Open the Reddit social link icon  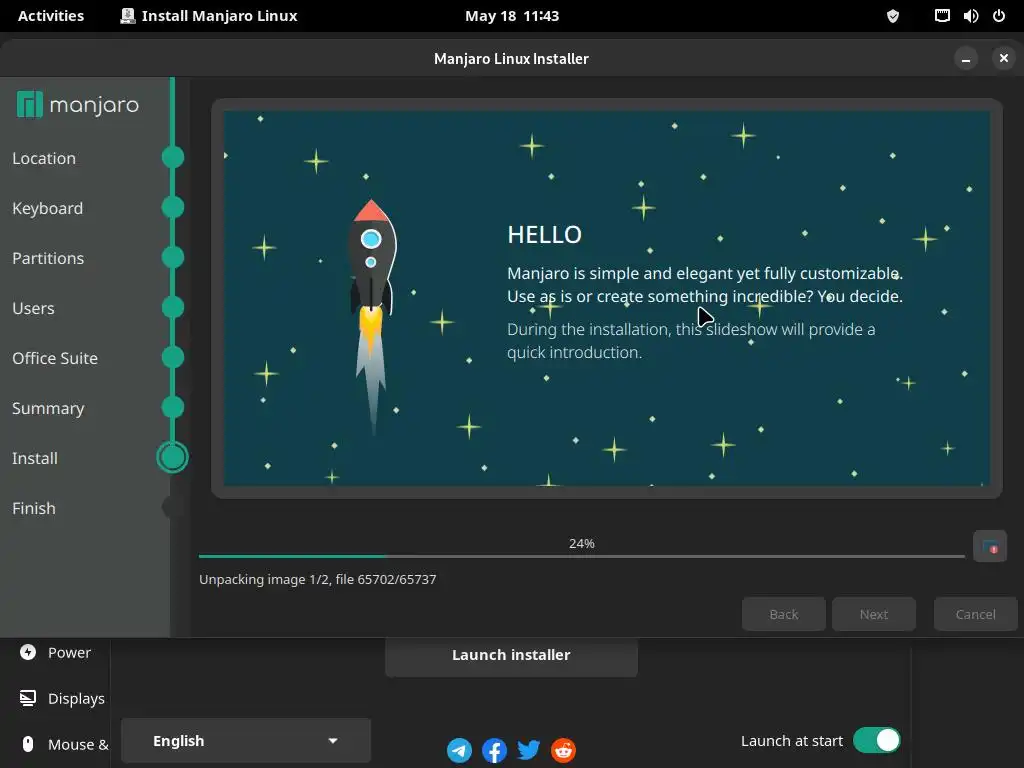click(x=564, y=750)
